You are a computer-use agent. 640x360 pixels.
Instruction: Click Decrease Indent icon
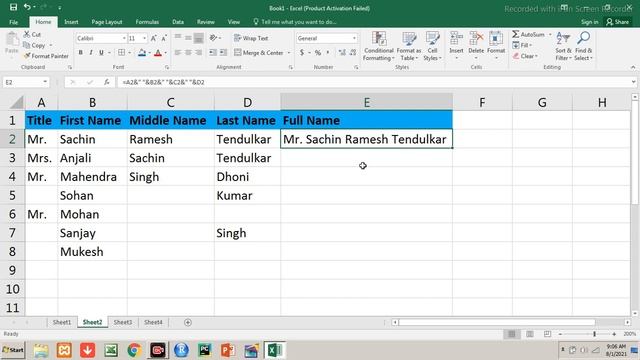pyautogui.click(x=213, y=52)
